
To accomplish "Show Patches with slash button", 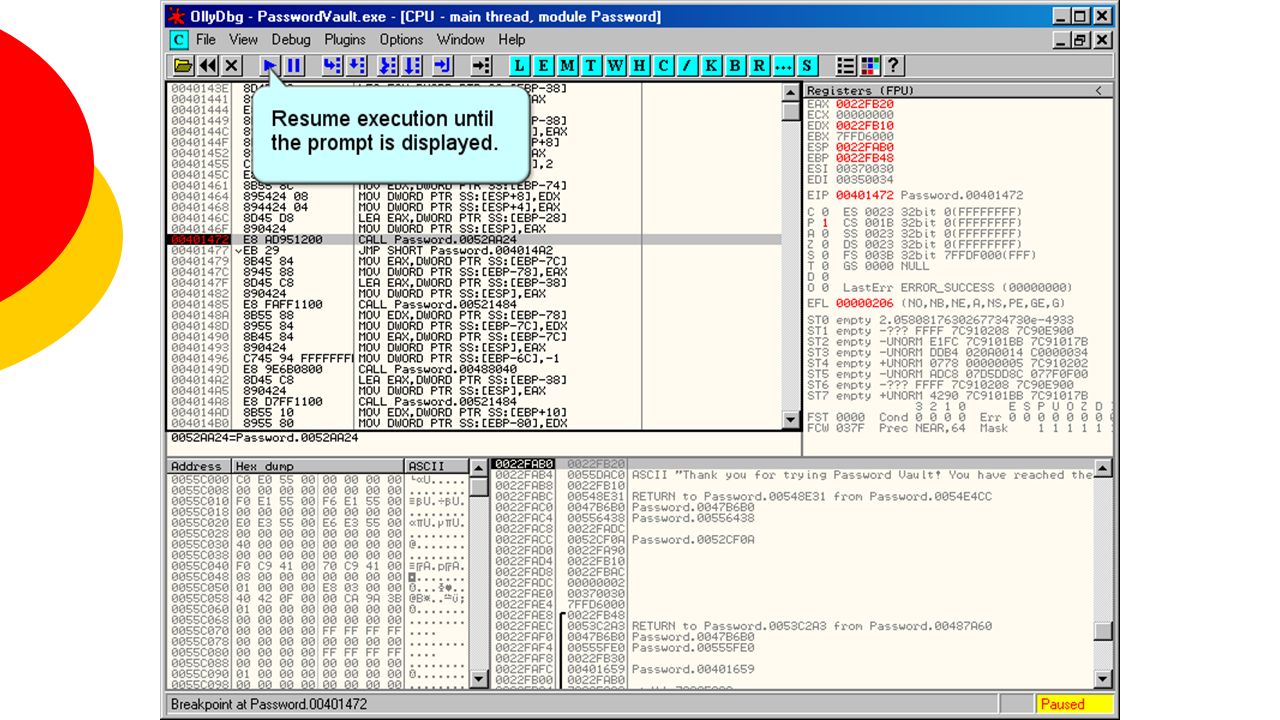I will tap(687, 66).
